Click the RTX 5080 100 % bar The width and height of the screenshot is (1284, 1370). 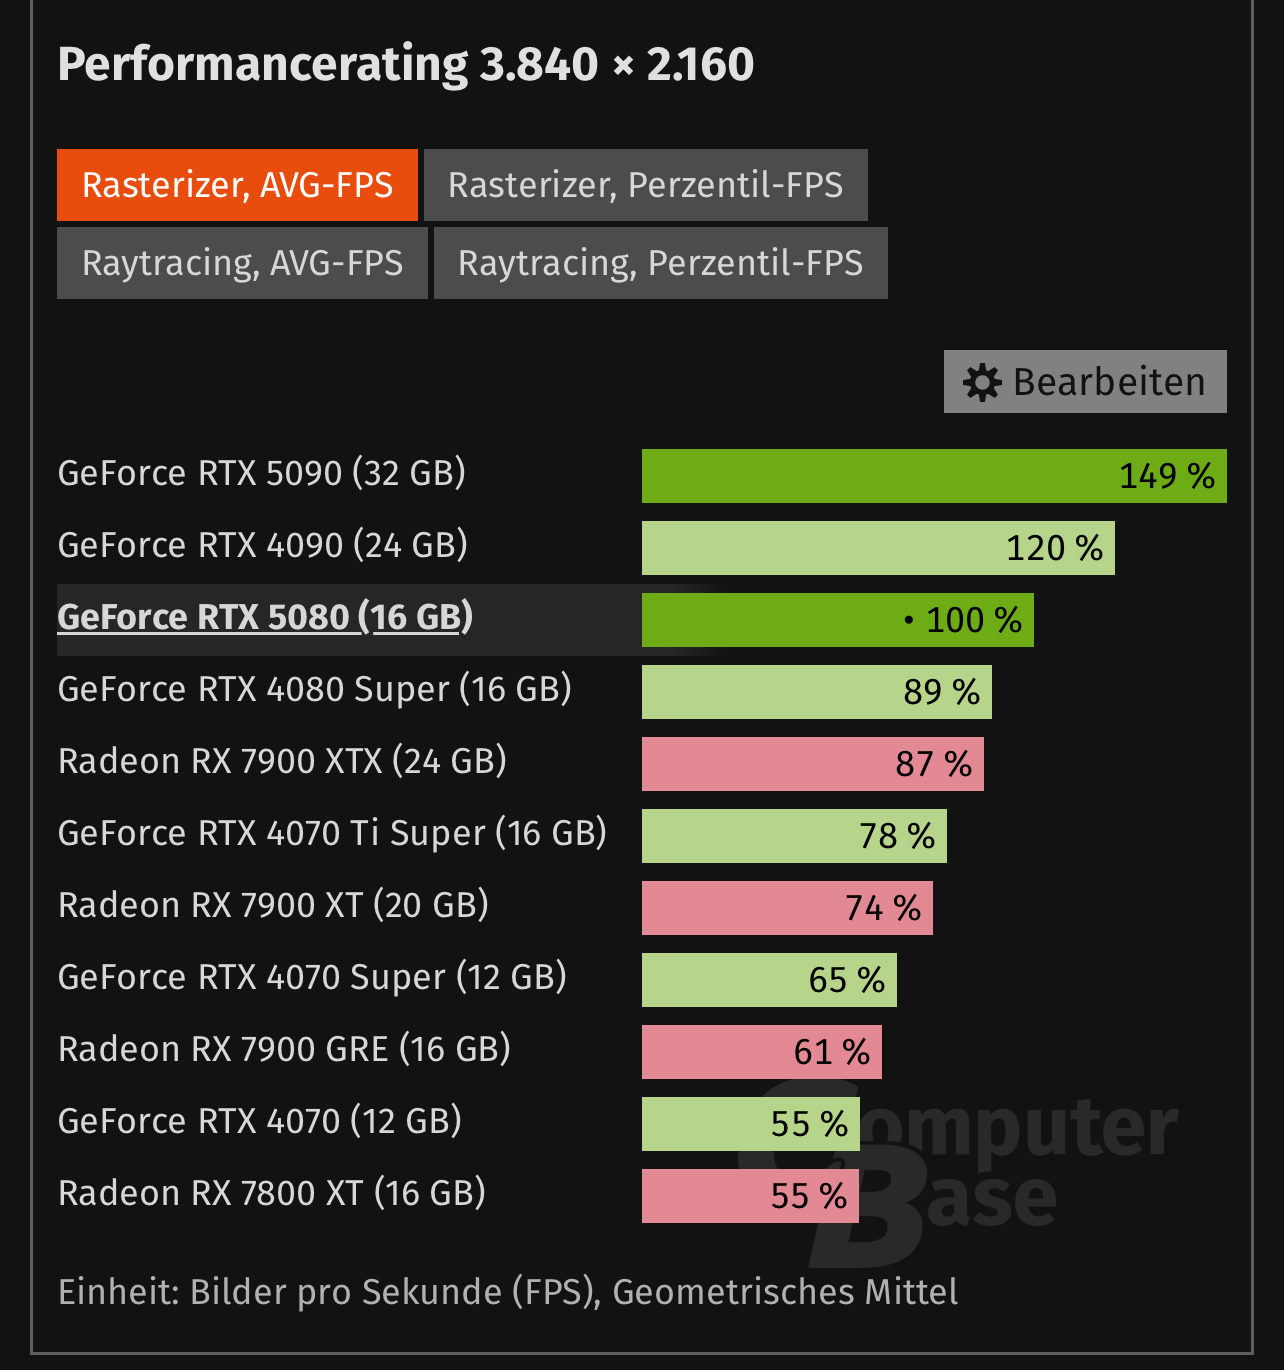(x=837, y=620)
